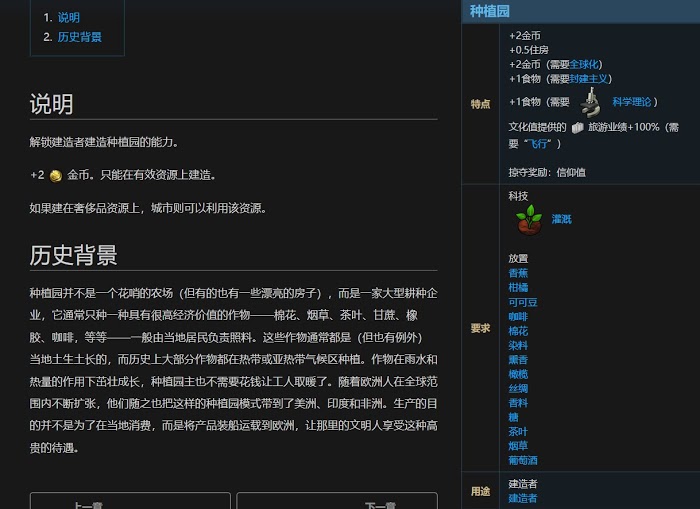
Task: Go to next chapter 下一章 button
Action: pos(337,501)
